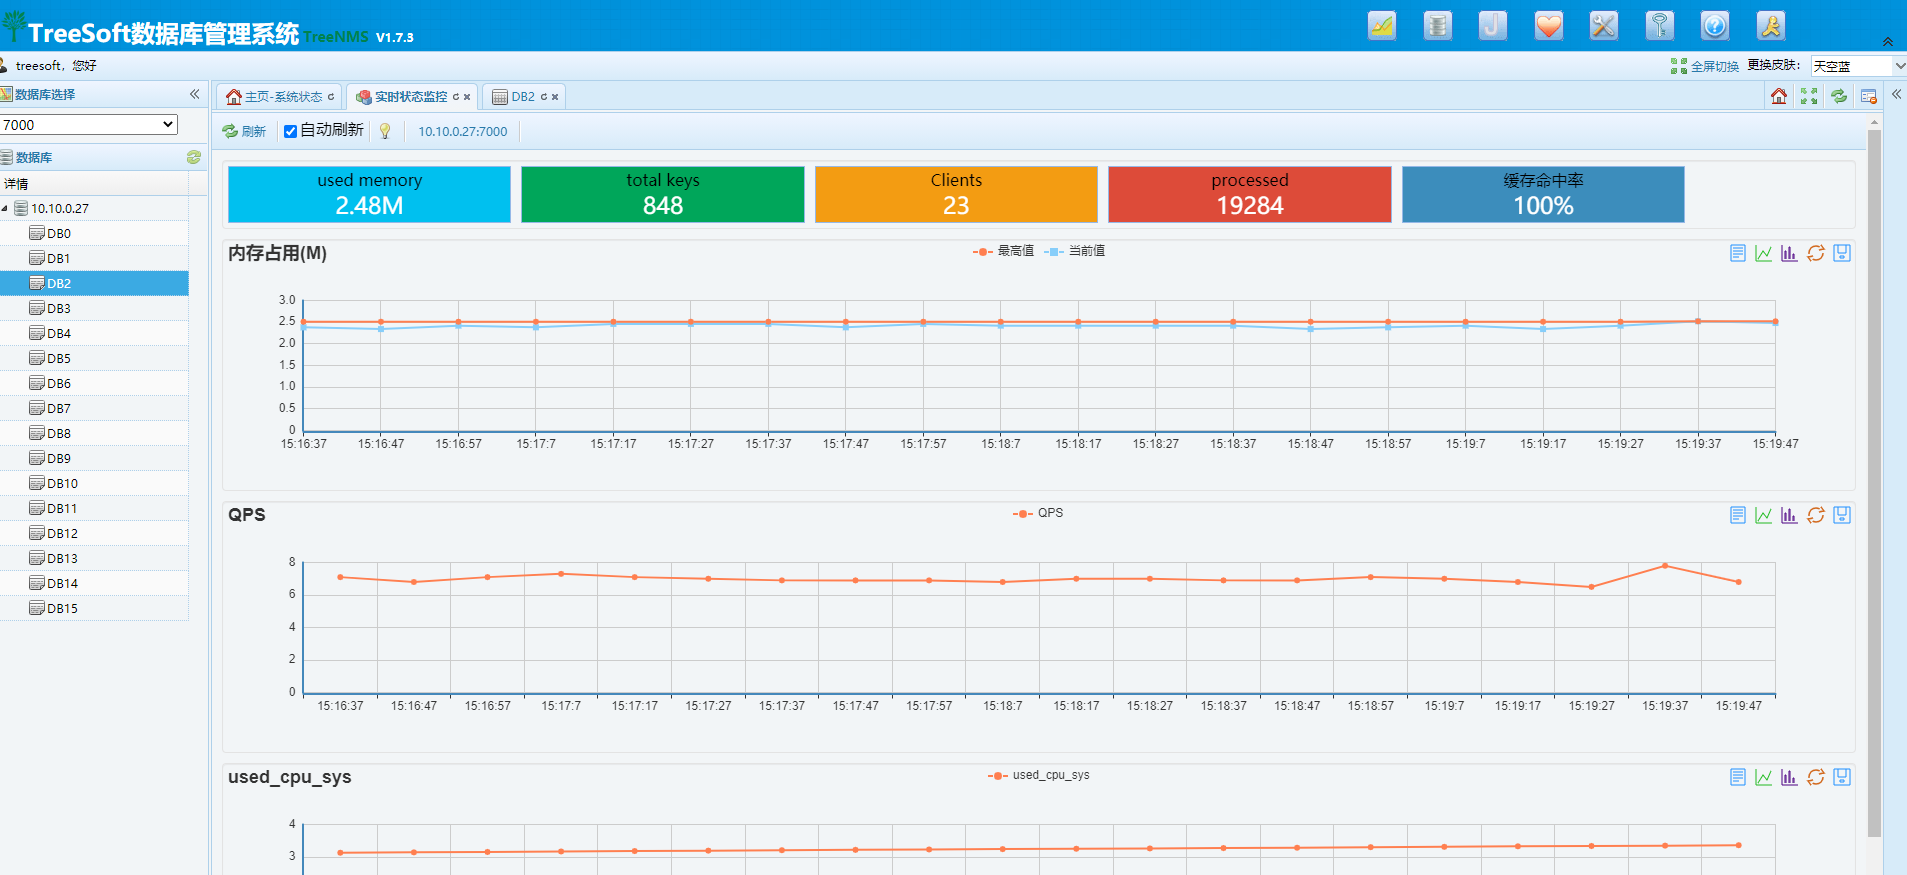This screenshot has width=1907, height=875.
Task: Refresh database list in sidebar
Action: click(194, 157)
